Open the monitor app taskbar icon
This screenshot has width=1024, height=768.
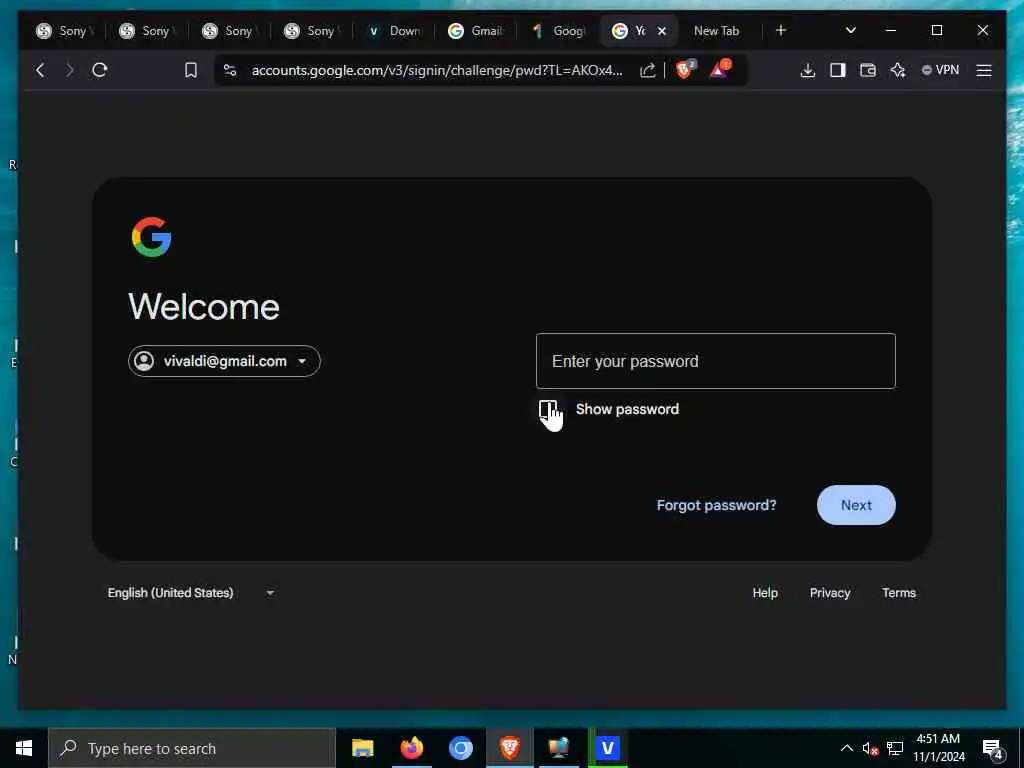pyautogui.click(x=558, y=748)
